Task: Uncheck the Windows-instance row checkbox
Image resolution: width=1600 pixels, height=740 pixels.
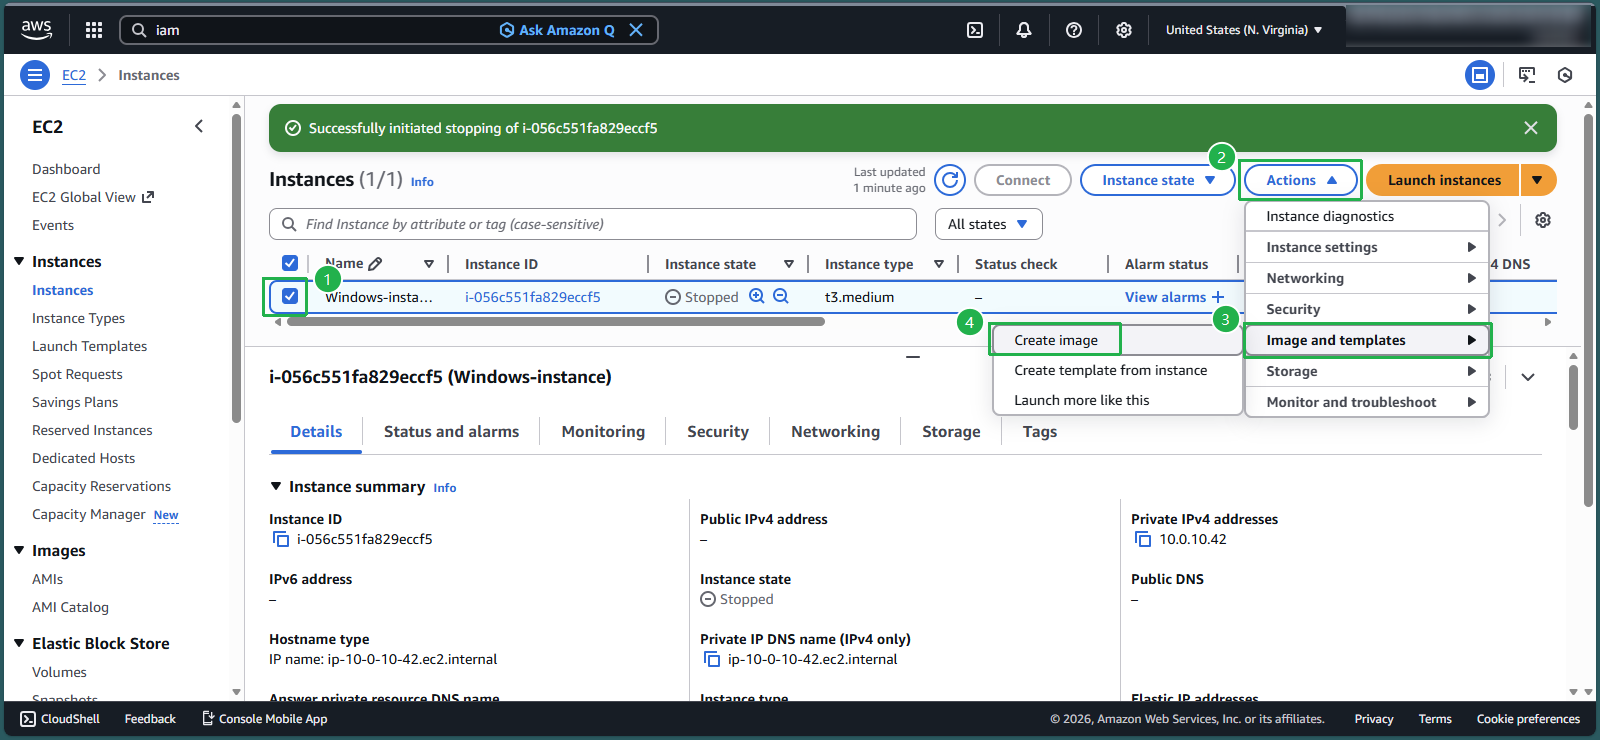Action: click(290, 296)
